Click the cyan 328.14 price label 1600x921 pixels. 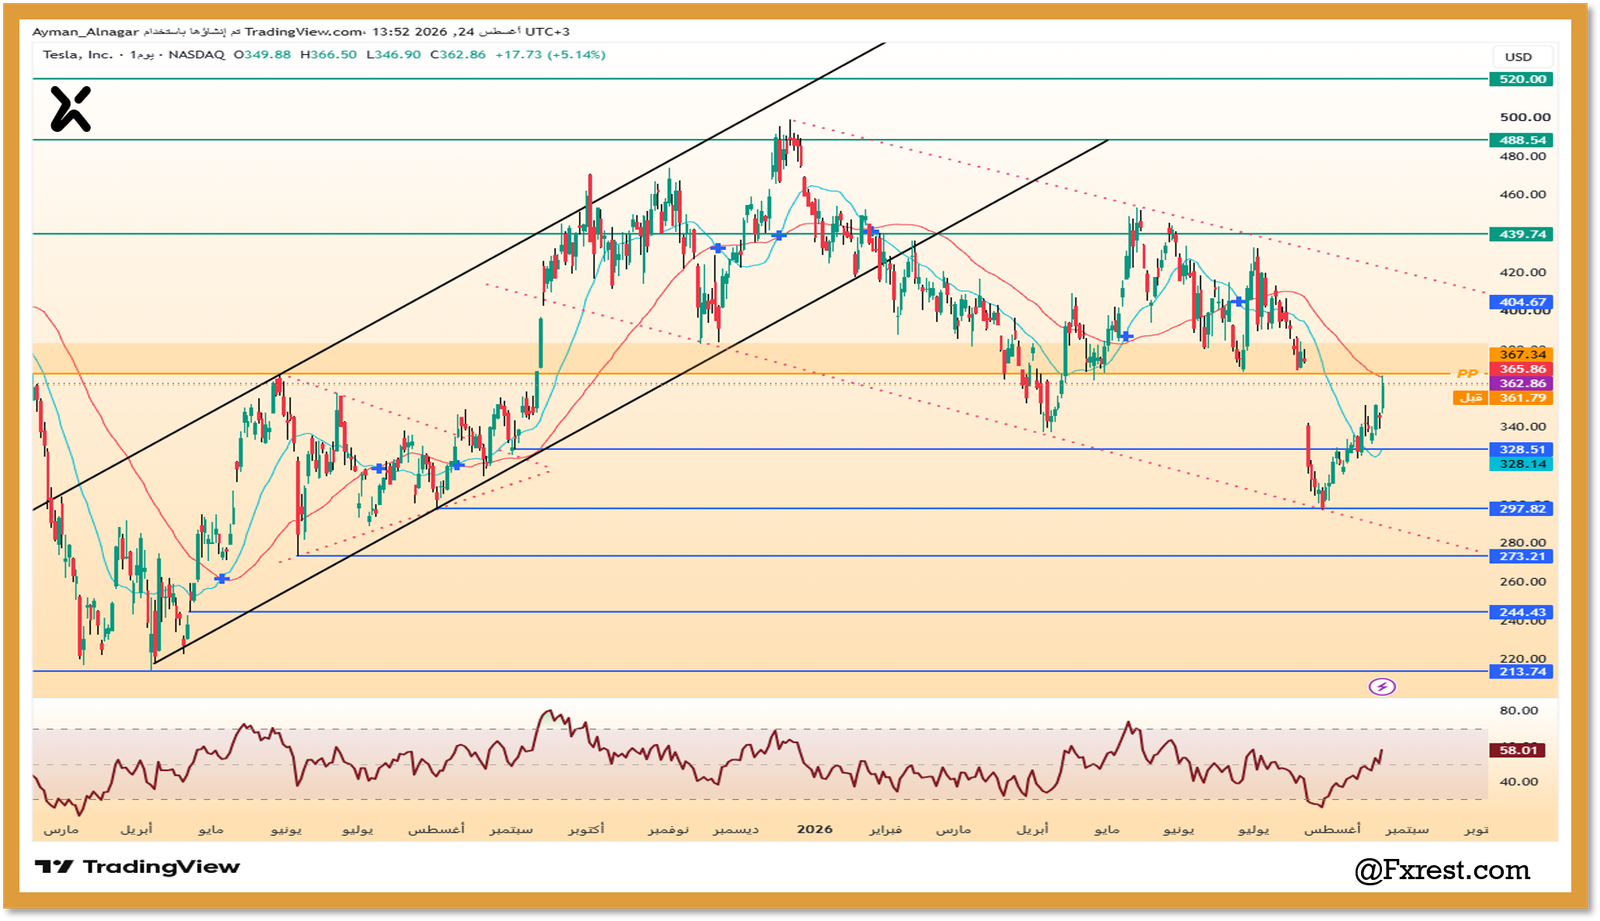pos(1522,464)
